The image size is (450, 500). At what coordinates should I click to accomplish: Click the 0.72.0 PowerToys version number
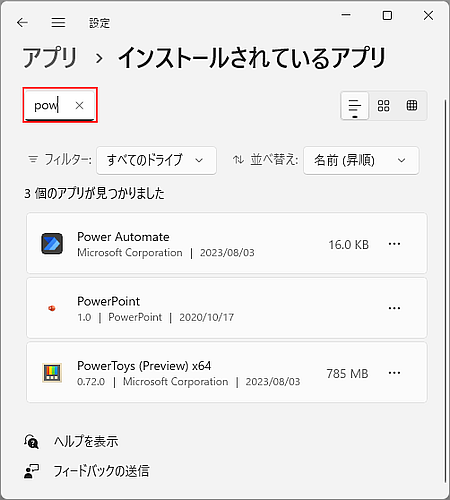point(91,381)
